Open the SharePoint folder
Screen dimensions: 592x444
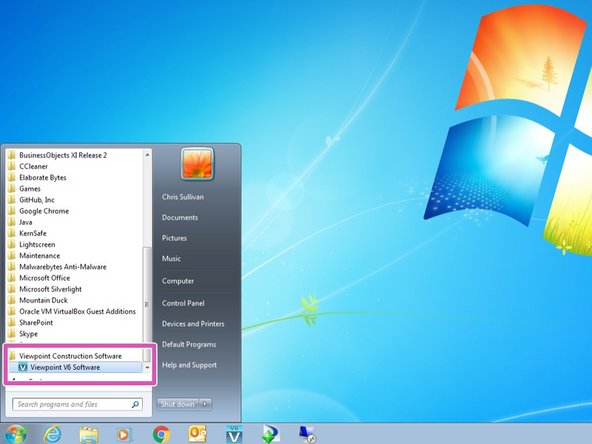pyautogui.click(x=36, y=322)
